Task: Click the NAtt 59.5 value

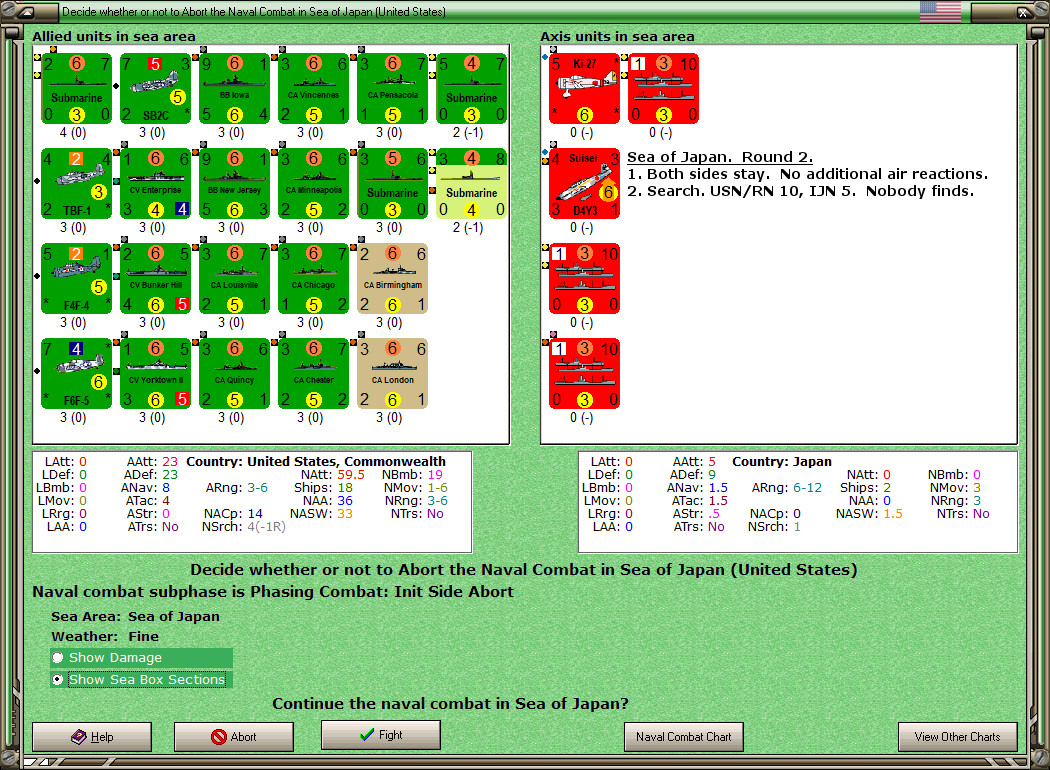Action: (351, 474)
